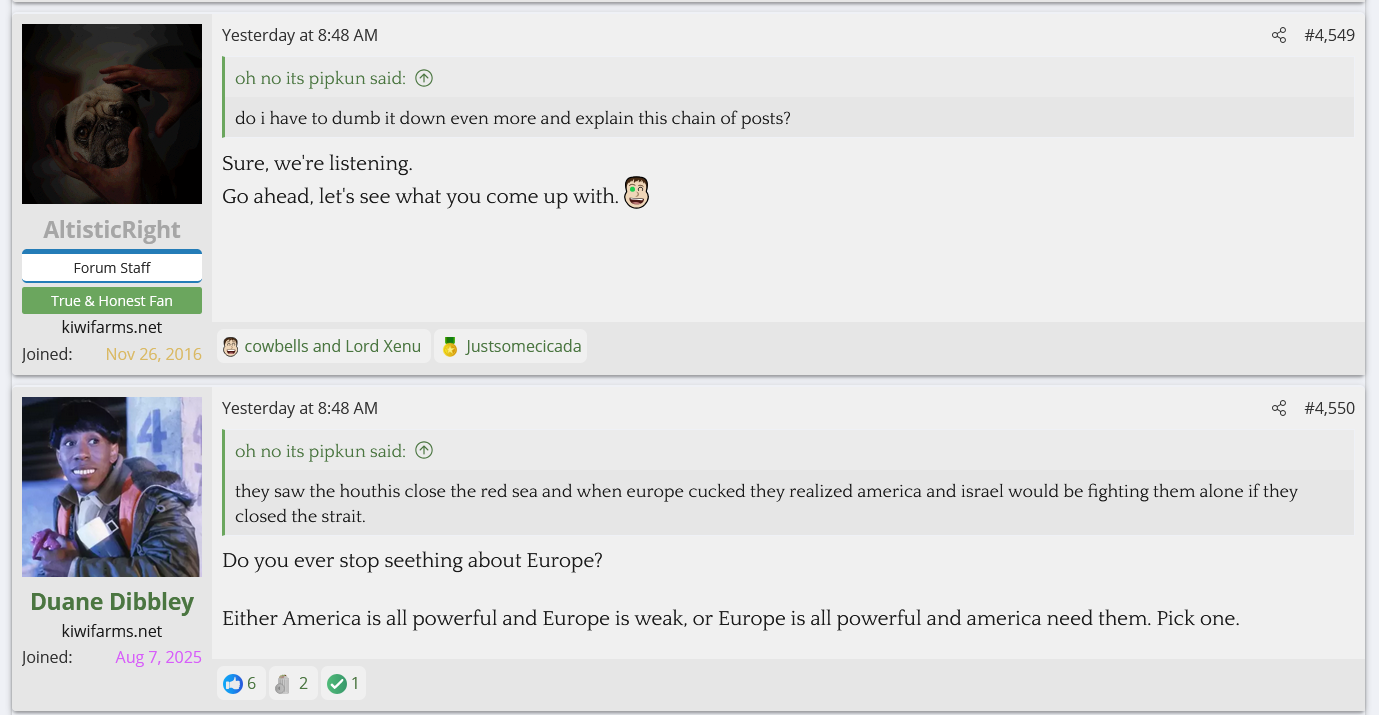Click the blue thumbs-up Like reaction
1379x715 pixels.
click(x=234, y=684)
